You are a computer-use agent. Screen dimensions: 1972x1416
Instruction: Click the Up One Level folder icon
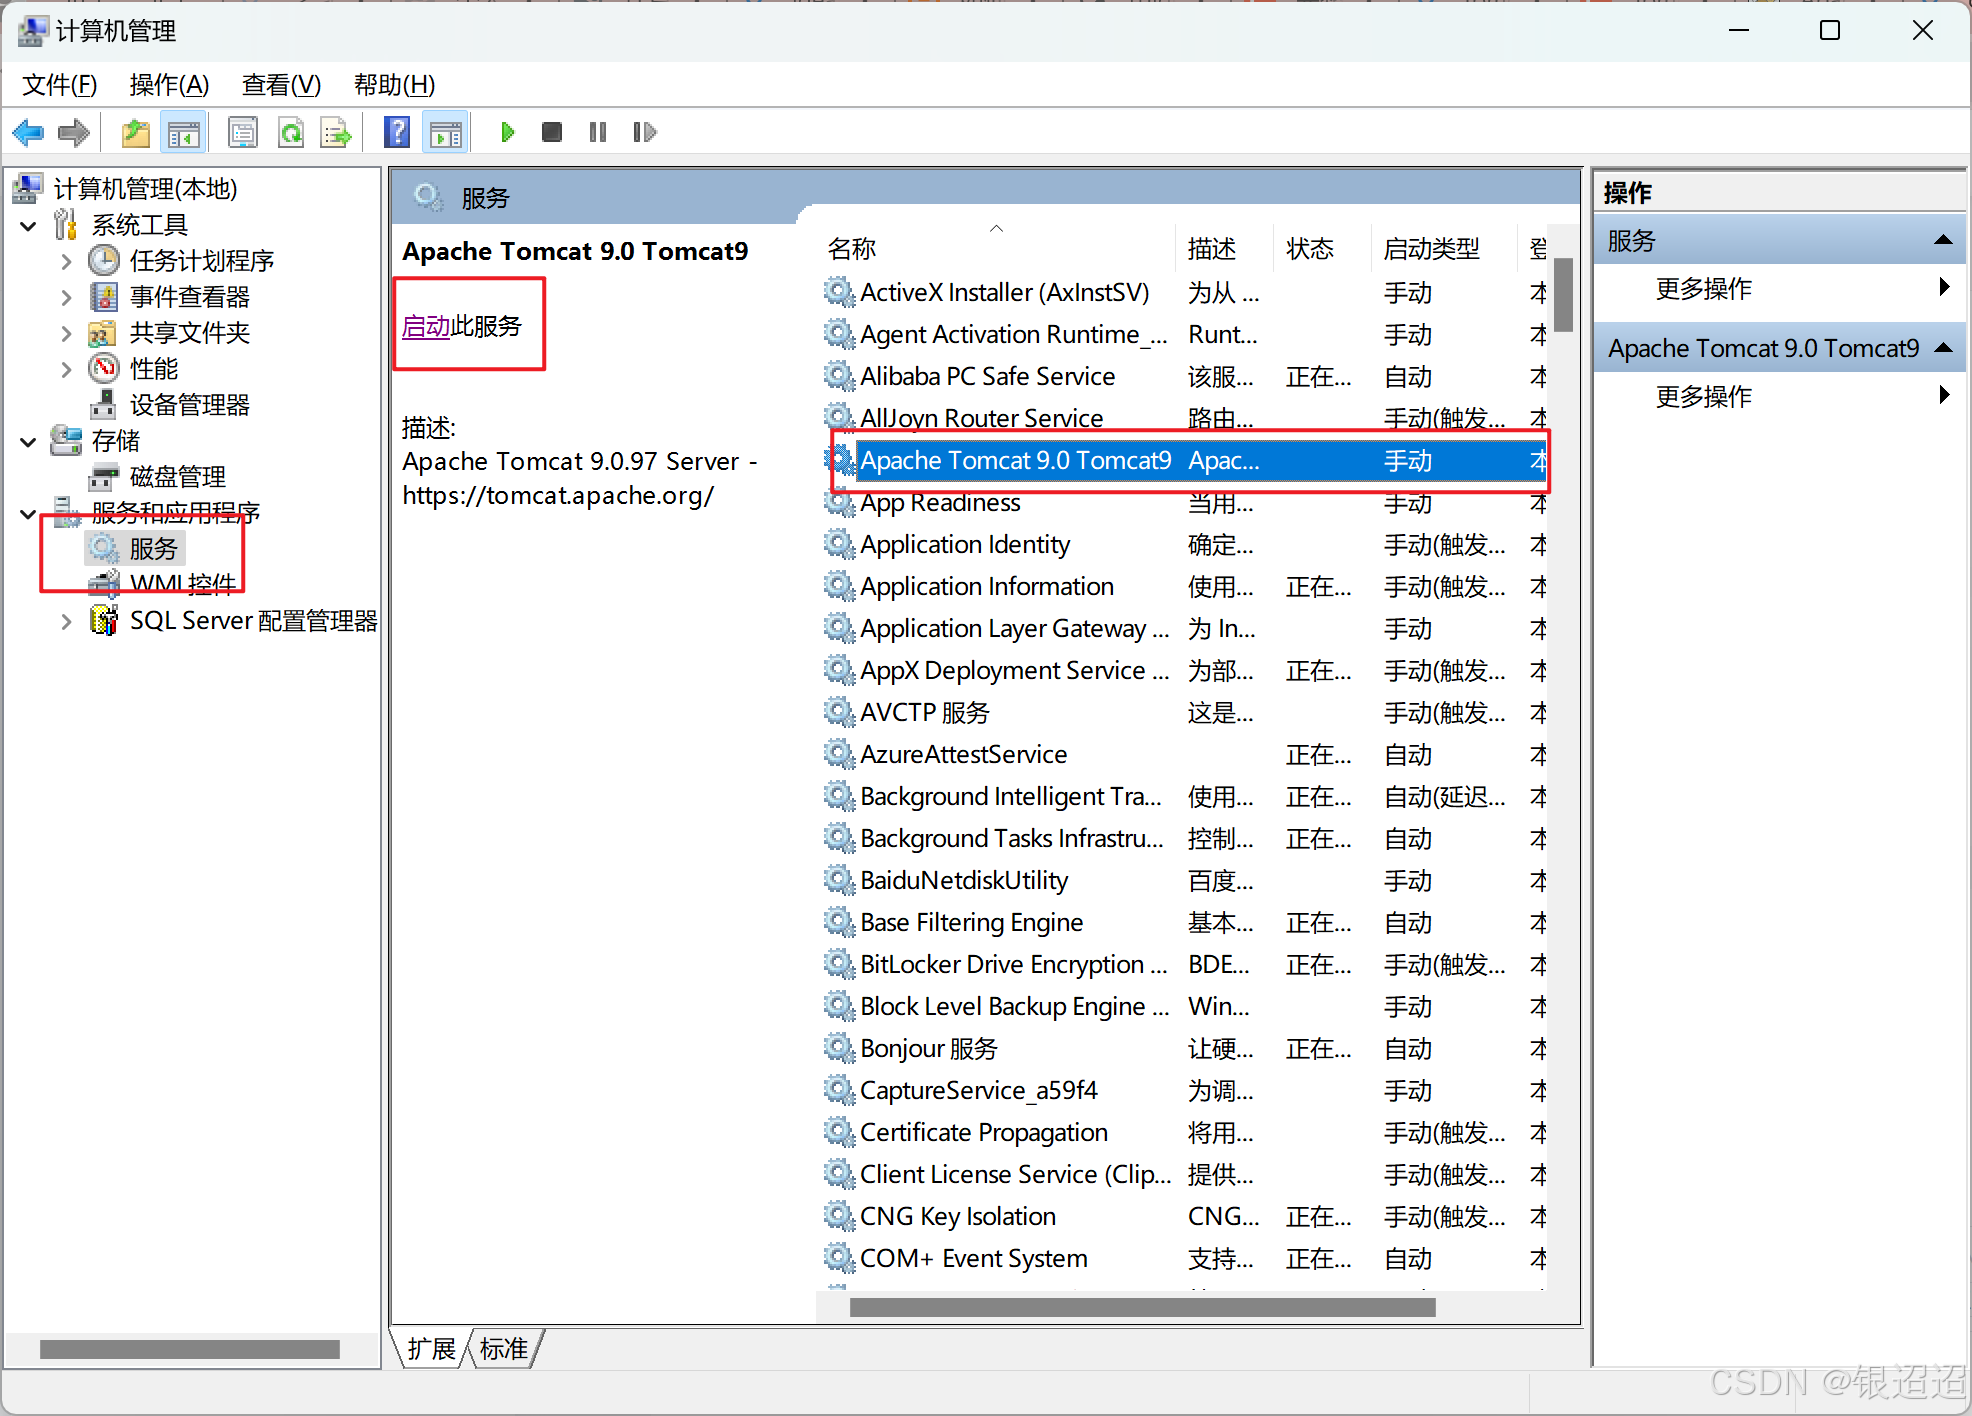pyautogui.click(x=135, y=132)
